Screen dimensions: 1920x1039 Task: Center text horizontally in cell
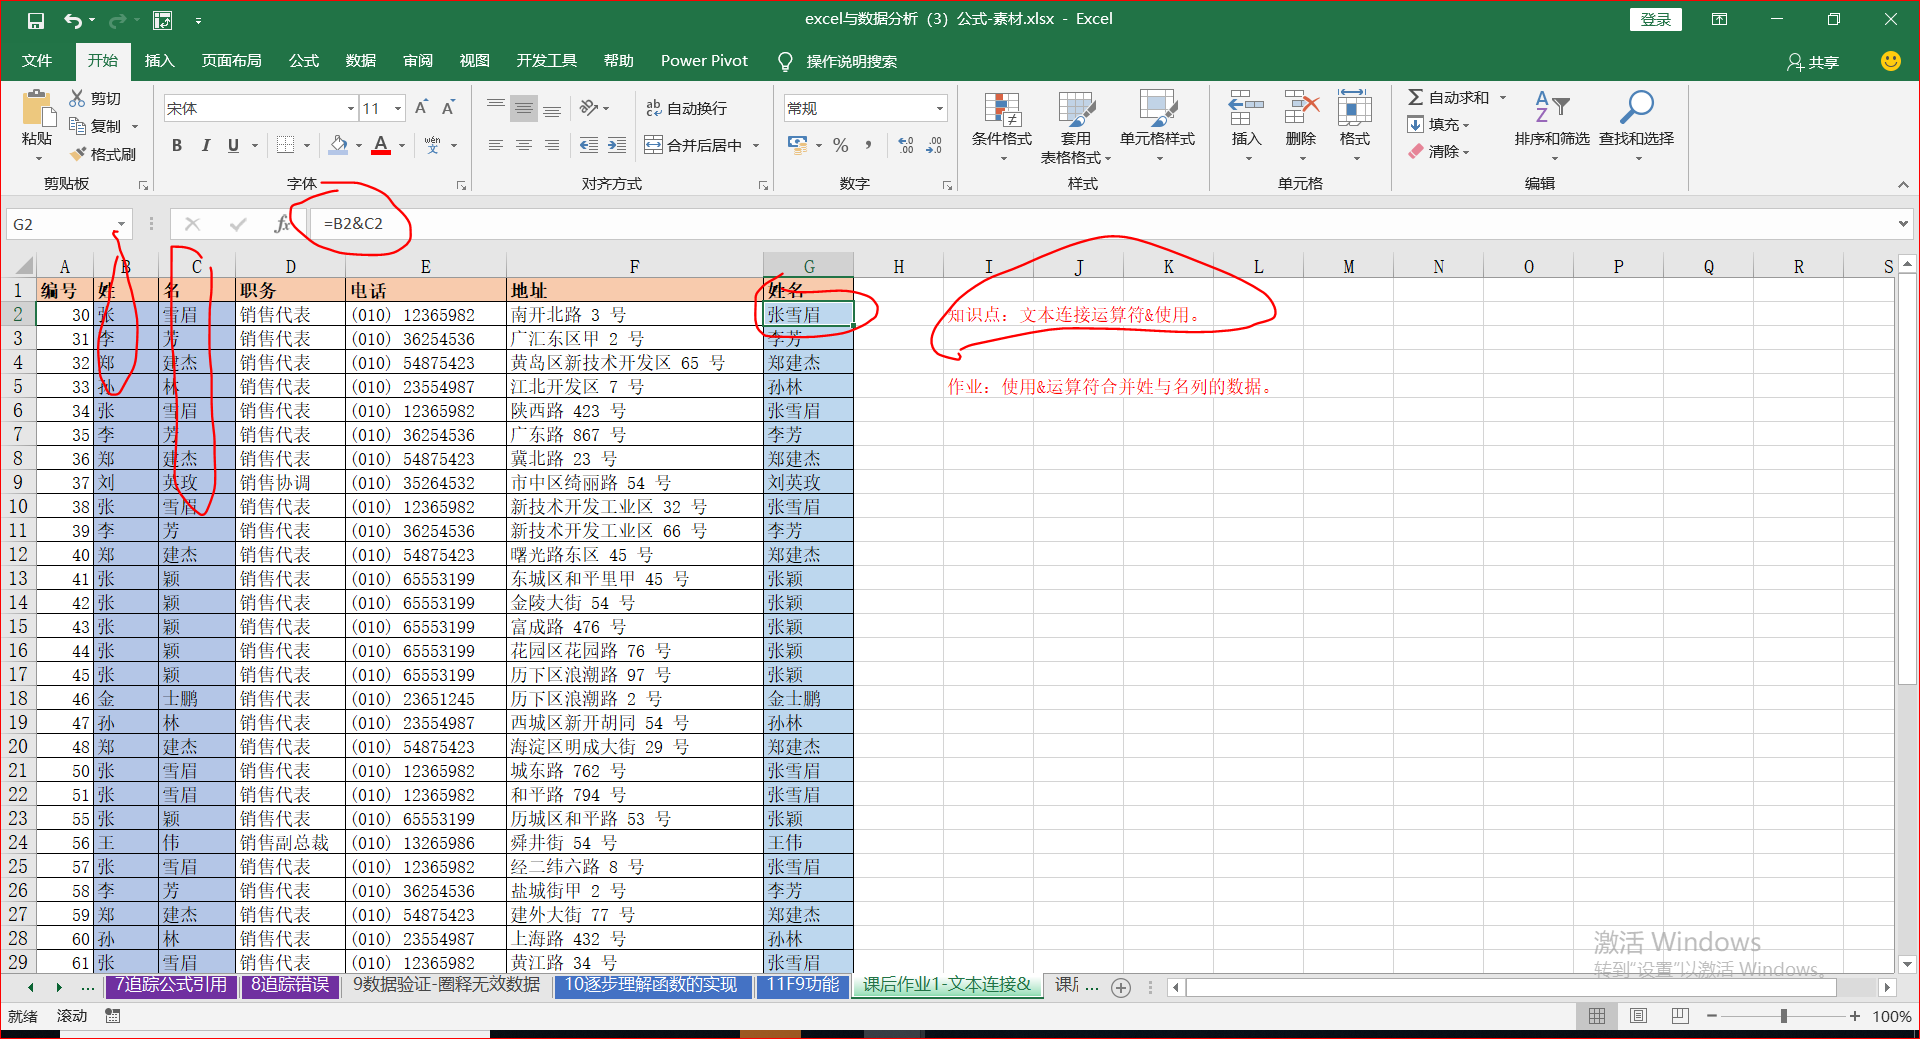pos(524,146)
